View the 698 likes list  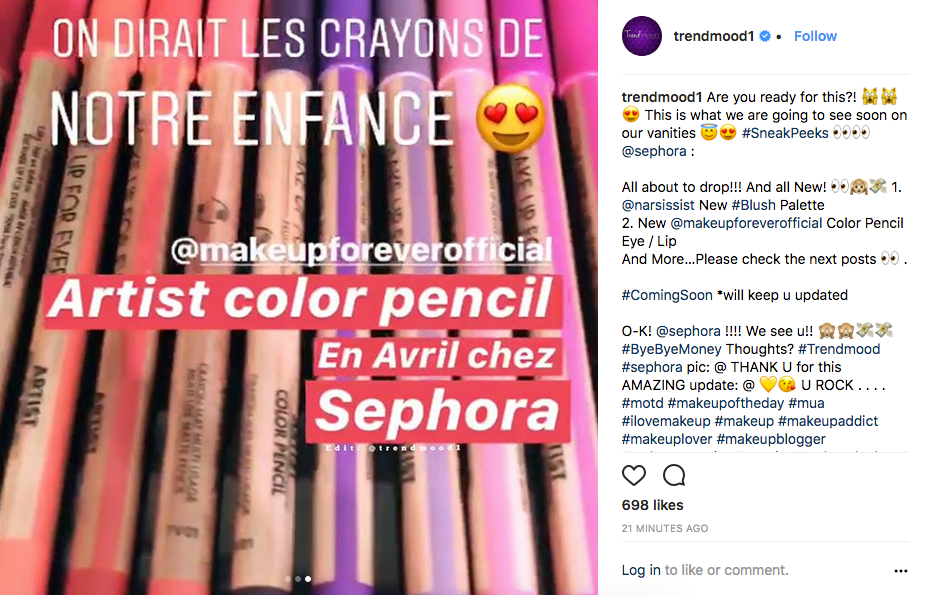pos(652,505)
